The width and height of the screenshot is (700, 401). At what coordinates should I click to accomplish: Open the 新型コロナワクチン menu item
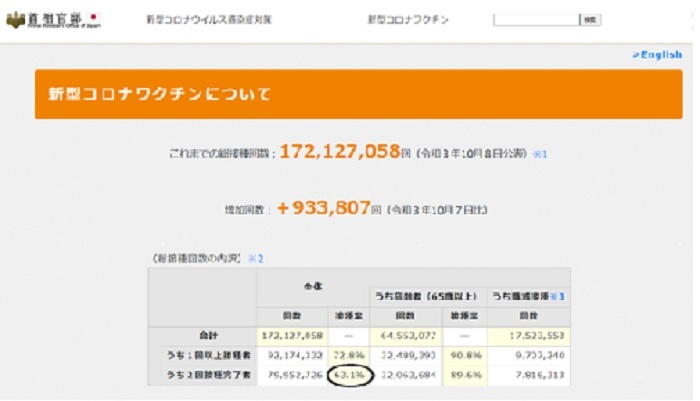407,20
